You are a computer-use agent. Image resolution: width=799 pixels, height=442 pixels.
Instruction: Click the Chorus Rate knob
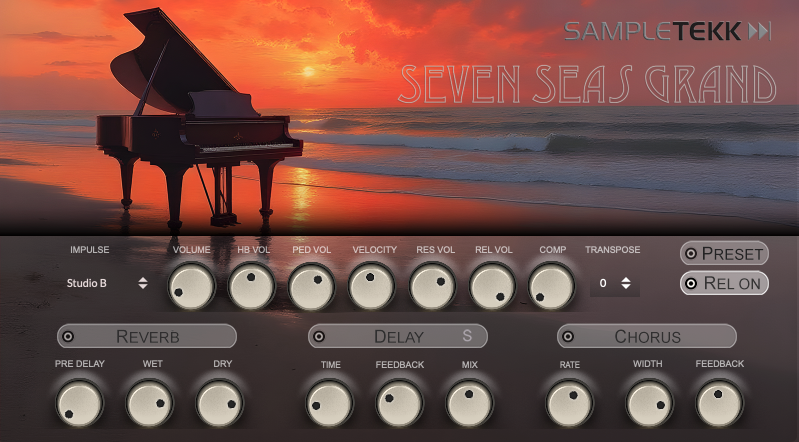(570, 404)
